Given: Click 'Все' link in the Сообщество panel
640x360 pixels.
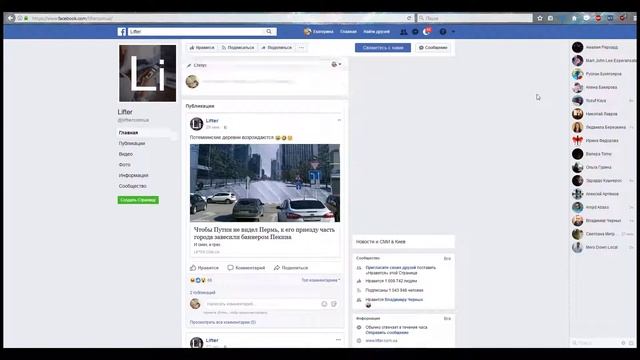Looking at the screenshot, I should pyautogui.click(x=447, y=258).
